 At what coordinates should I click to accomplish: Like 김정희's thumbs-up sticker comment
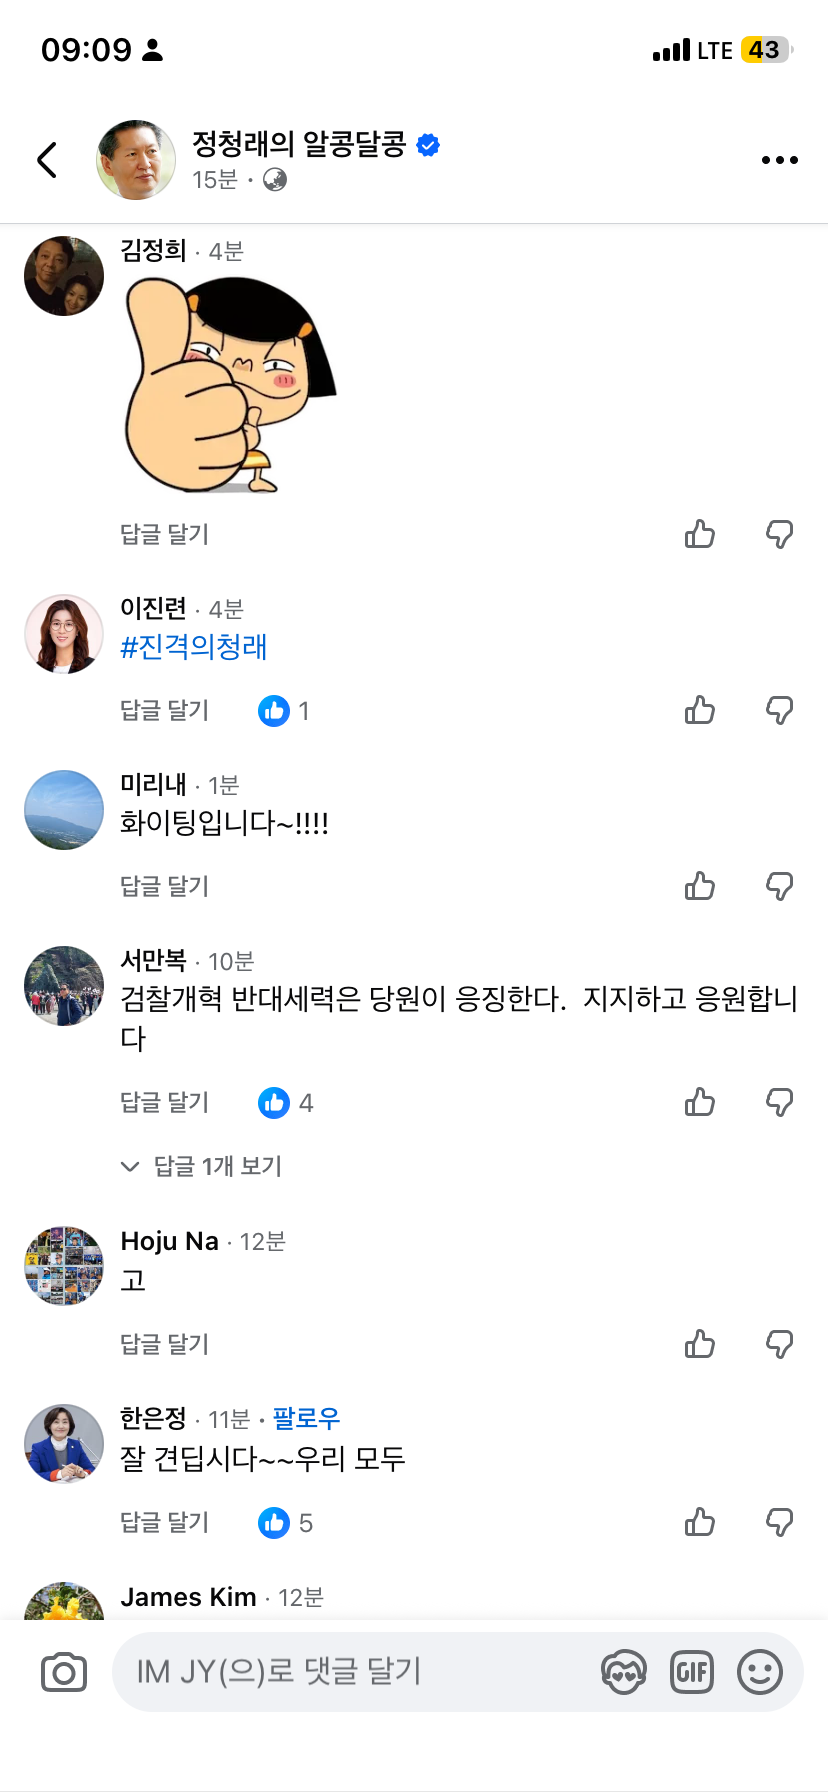[700, 534]
